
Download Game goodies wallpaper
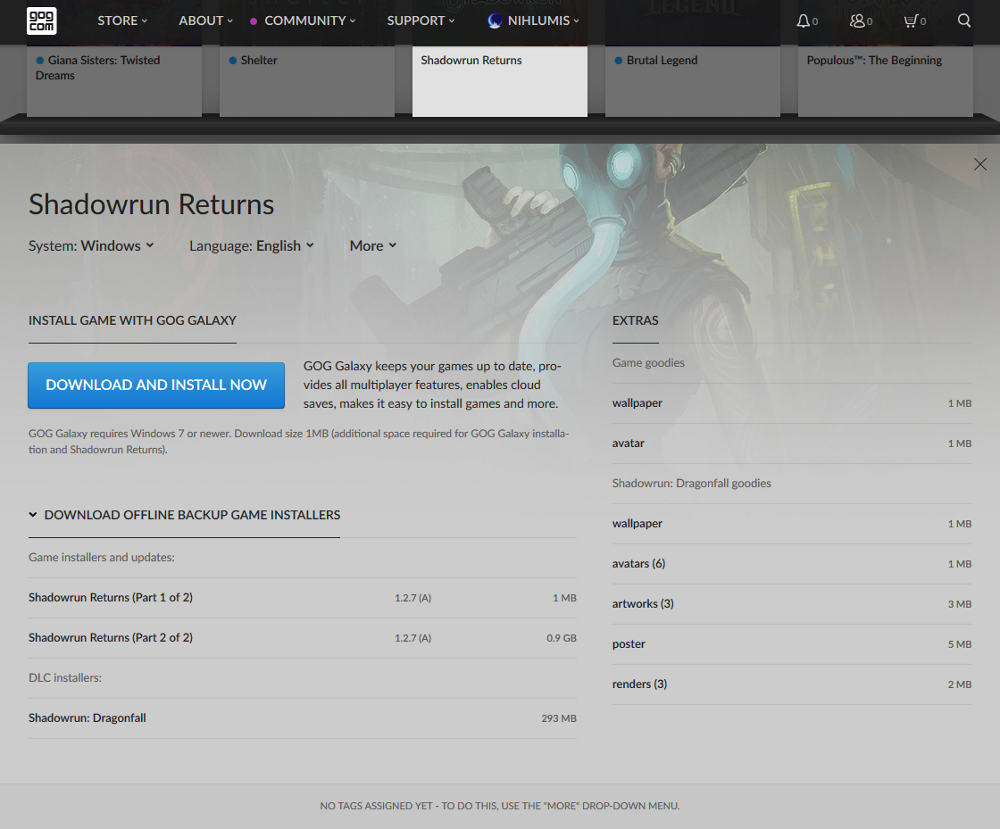pyautogui.click(x=791, y=403)
